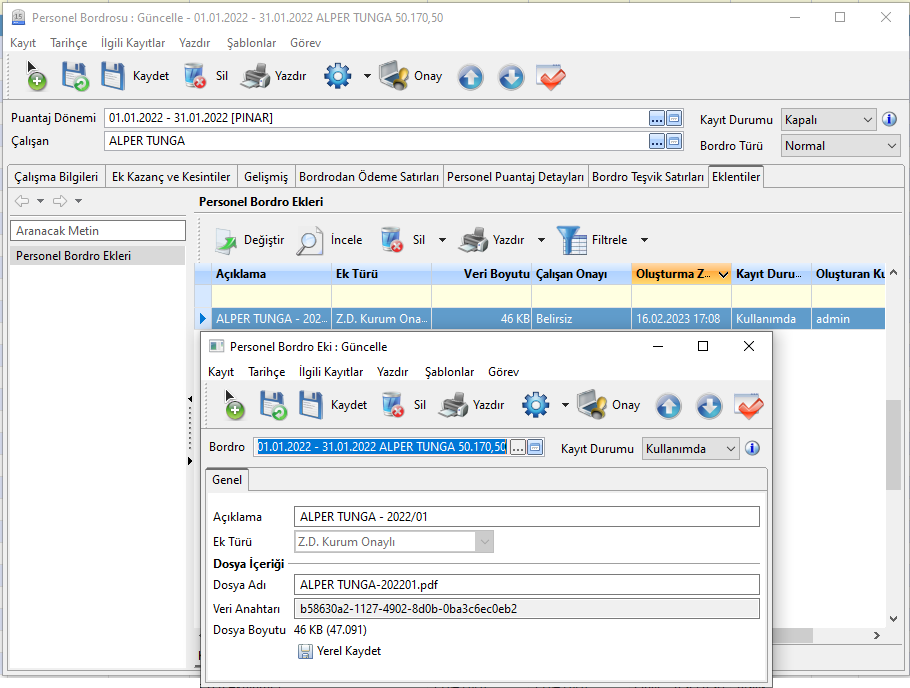The height and width of the screenshot is (688, 910).
Task: Click the blue down arrow in dialog toolbar
Action: click(709, 406)
